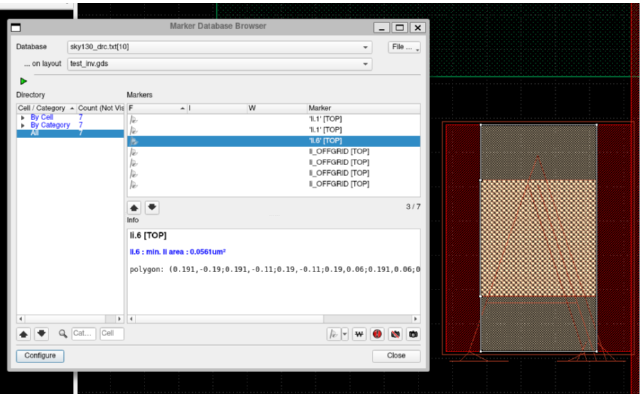This screenshot has height=394, width=640.
Task: Open the Database dropdown sky130_drc.txt[10]
Action: pyautogui.click(x=220, y=47)
